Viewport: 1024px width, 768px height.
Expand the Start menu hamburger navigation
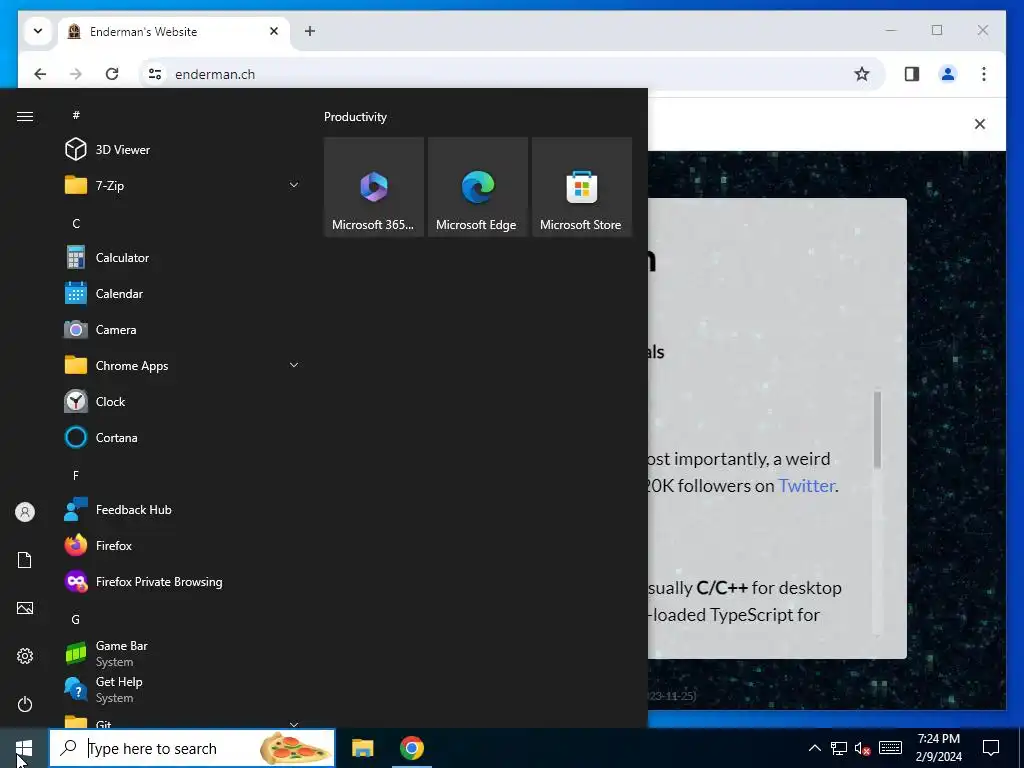pos(25,116)
